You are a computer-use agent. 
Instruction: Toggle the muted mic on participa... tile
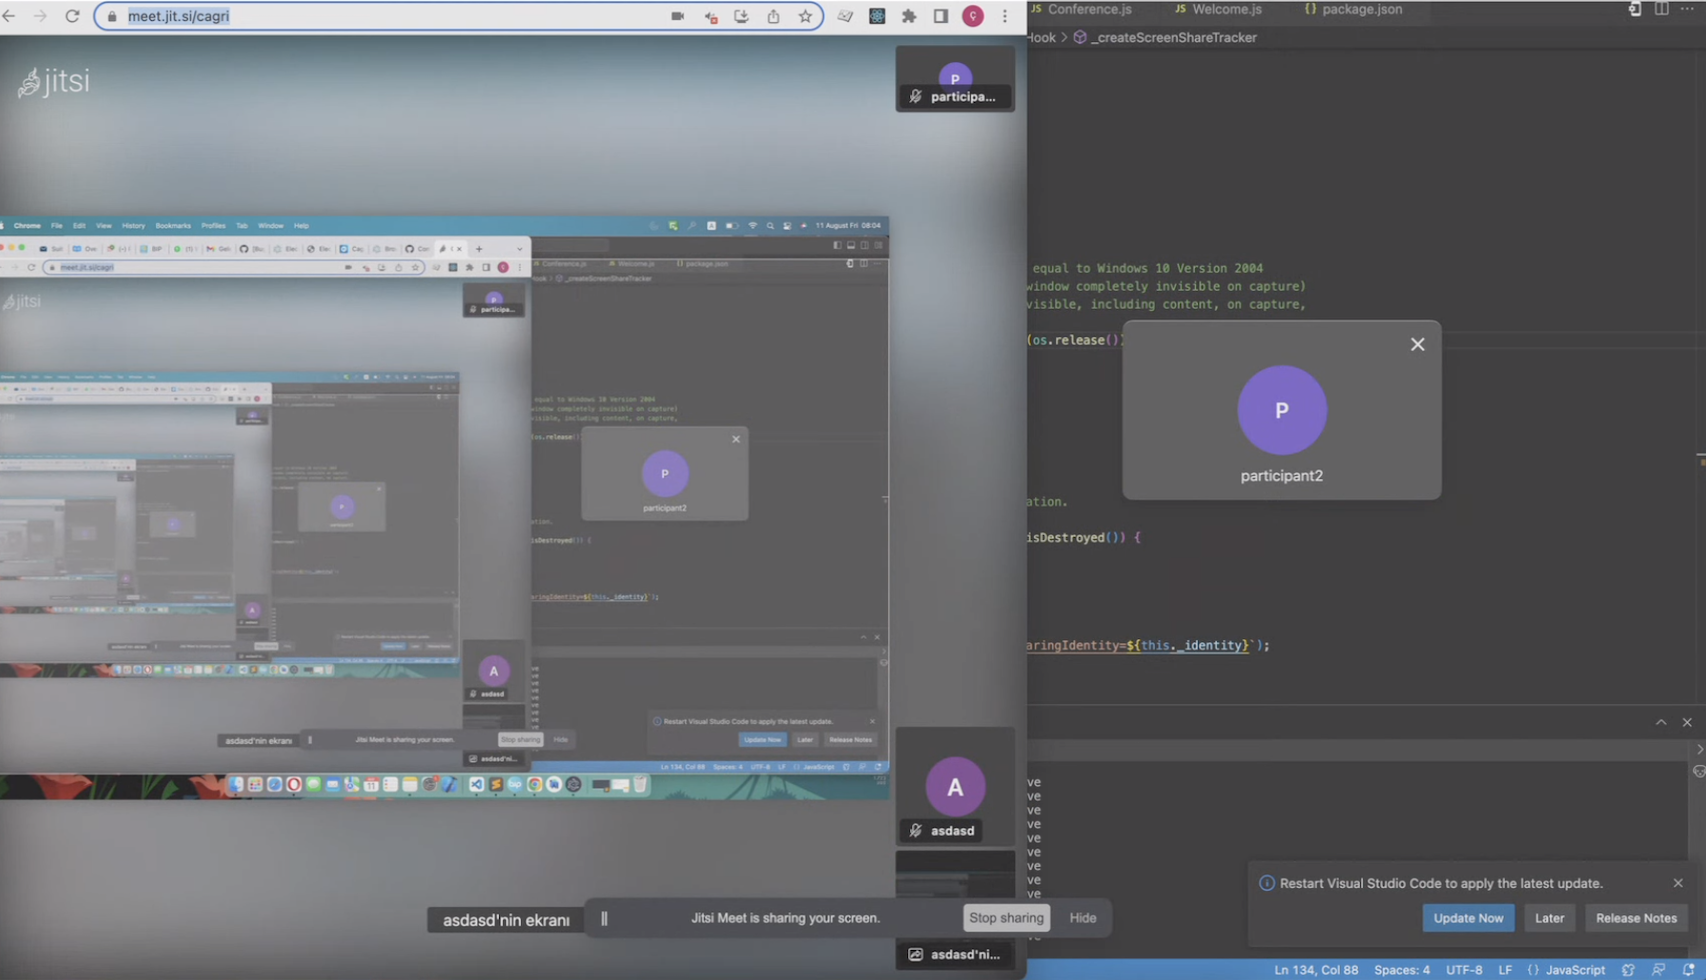pos(915,97)
